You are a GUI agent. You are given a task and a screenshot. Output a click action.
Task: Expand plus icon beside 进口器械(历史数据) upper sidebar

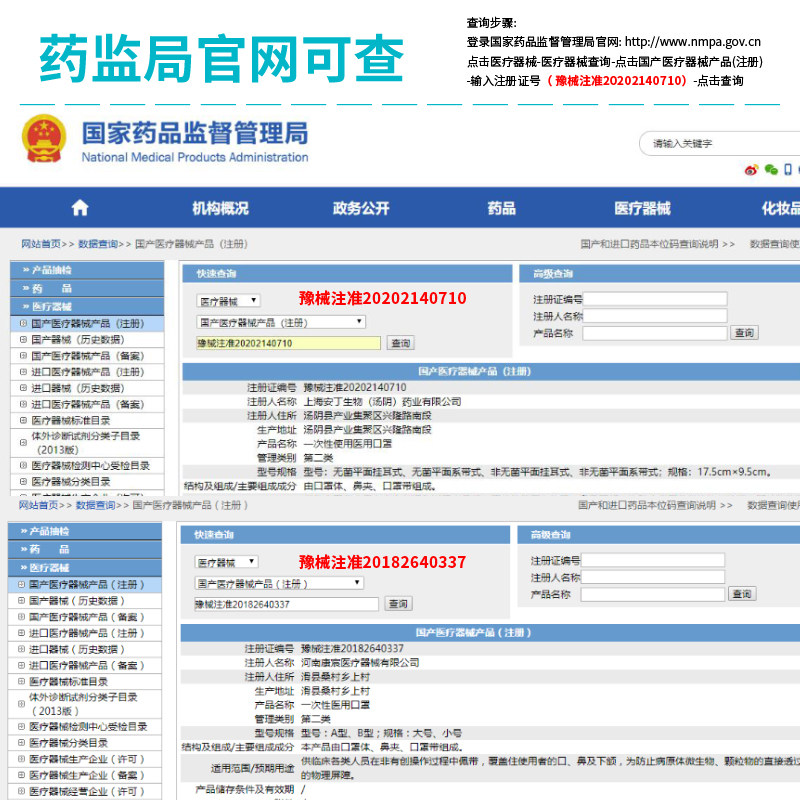pos(23,388)
